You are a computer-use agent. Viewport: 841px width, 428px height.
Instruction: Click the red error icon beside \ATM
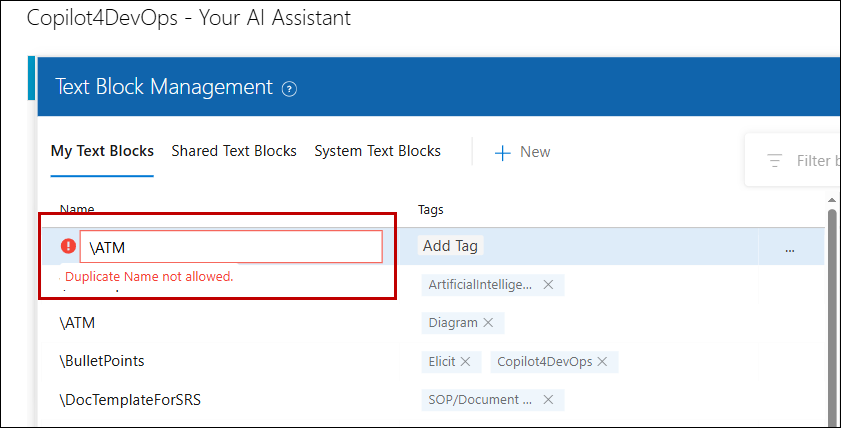pyautogui.click(x=68, y=246)
